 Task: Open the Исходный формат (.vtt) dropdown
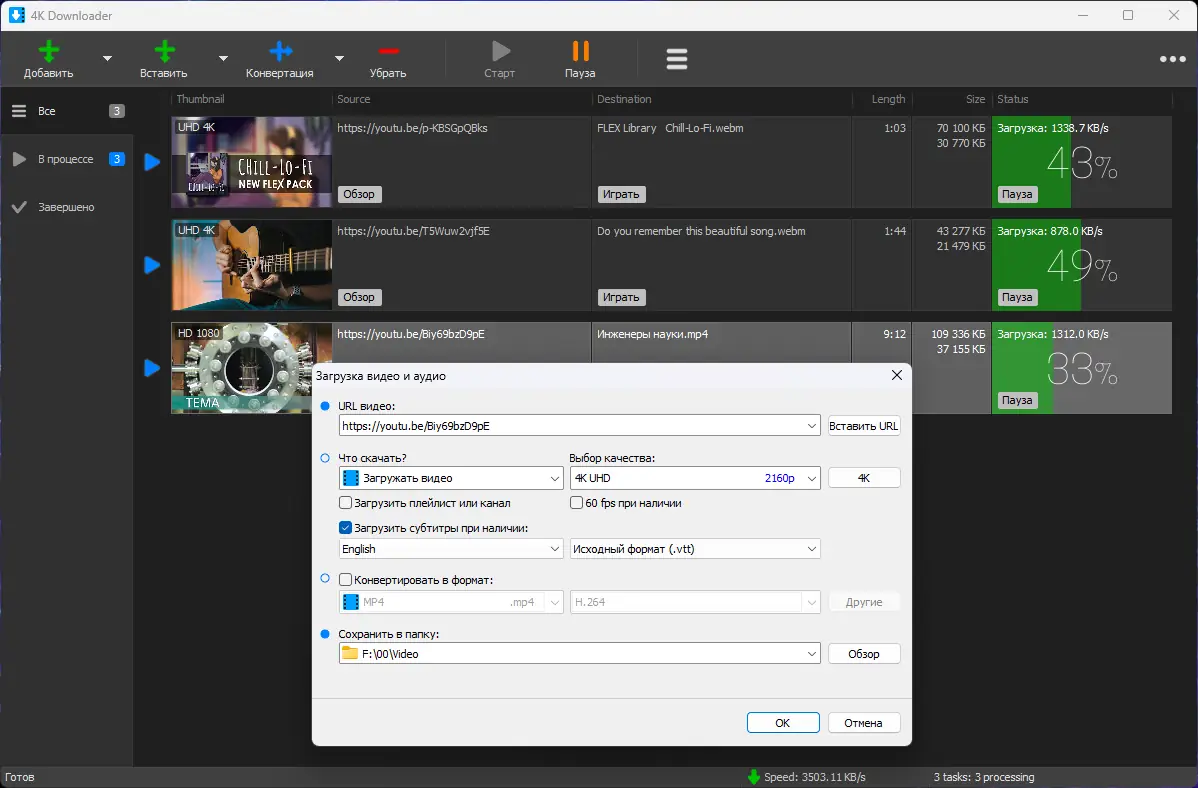pos(811,549)
